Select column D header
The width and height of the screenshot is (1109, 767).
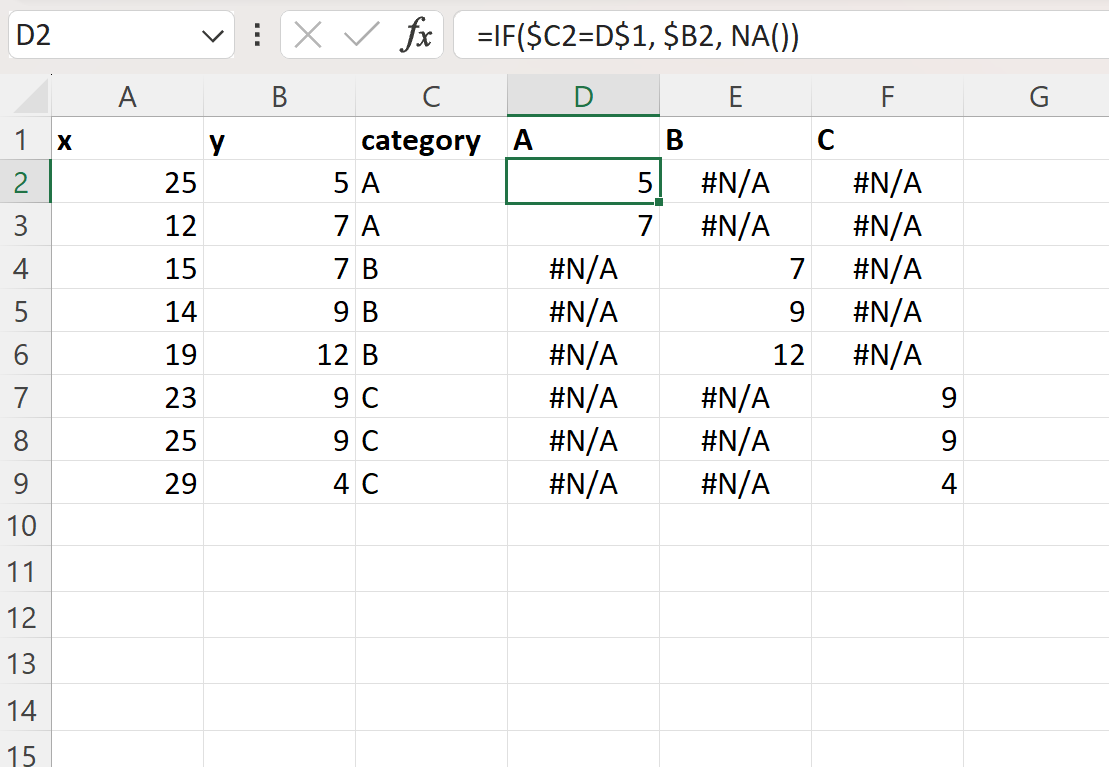[583, 95]
